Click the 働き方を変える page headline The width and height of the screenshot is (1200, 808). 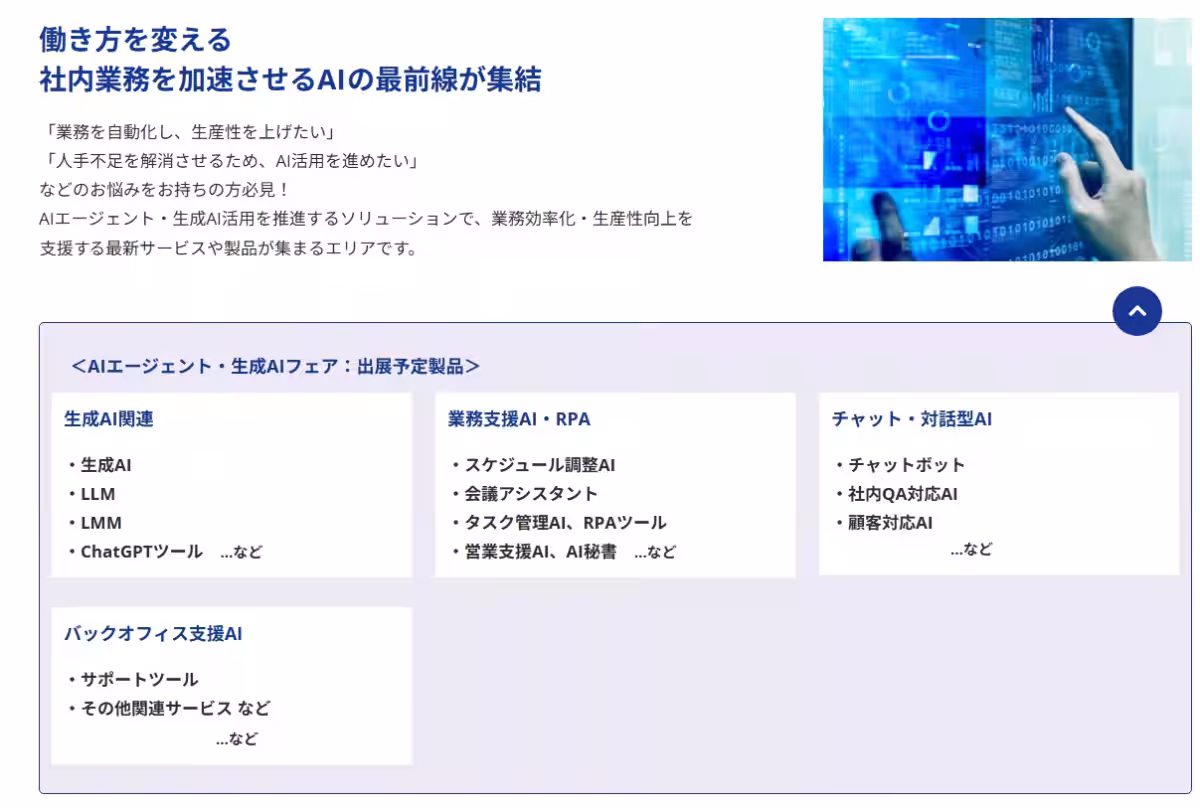(138, 43)
